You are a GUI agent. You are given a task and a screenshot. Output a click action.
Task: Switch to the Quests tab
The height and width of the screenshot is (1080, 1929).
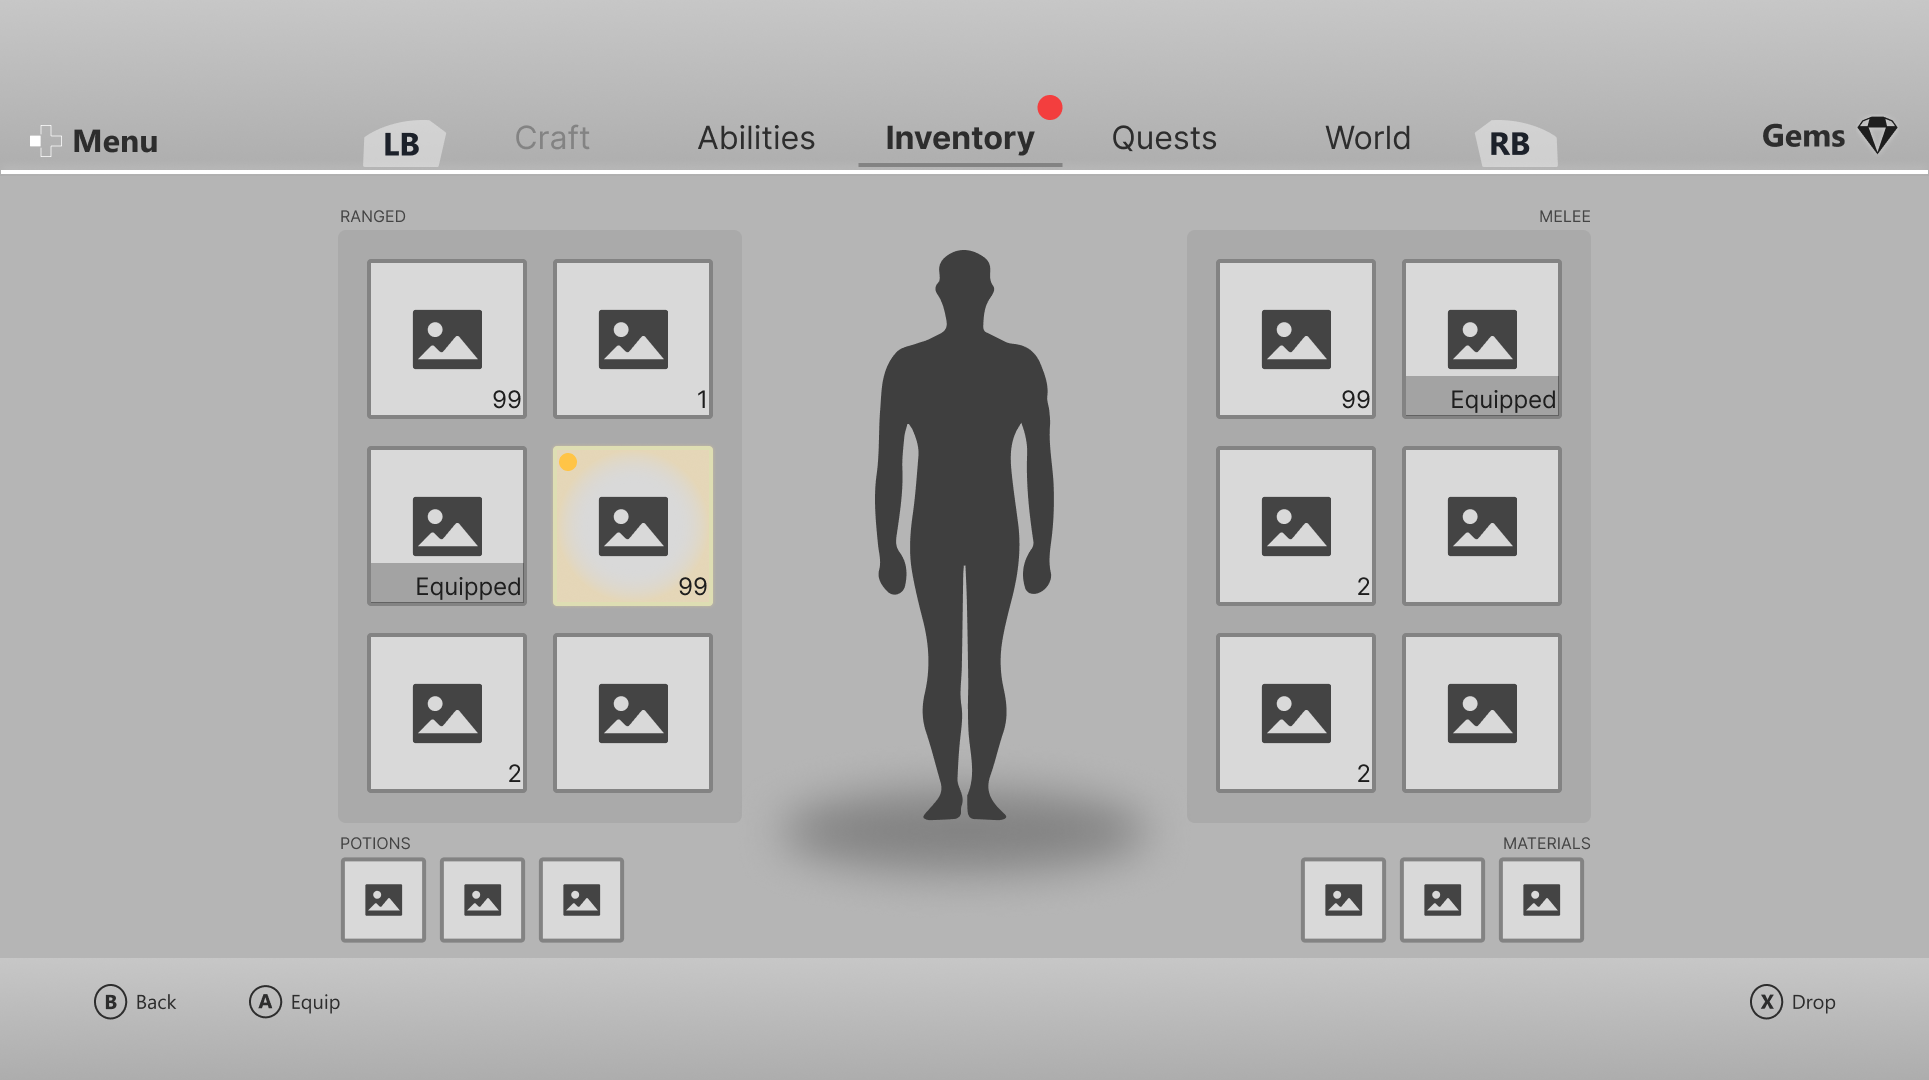click(1163, 138)
